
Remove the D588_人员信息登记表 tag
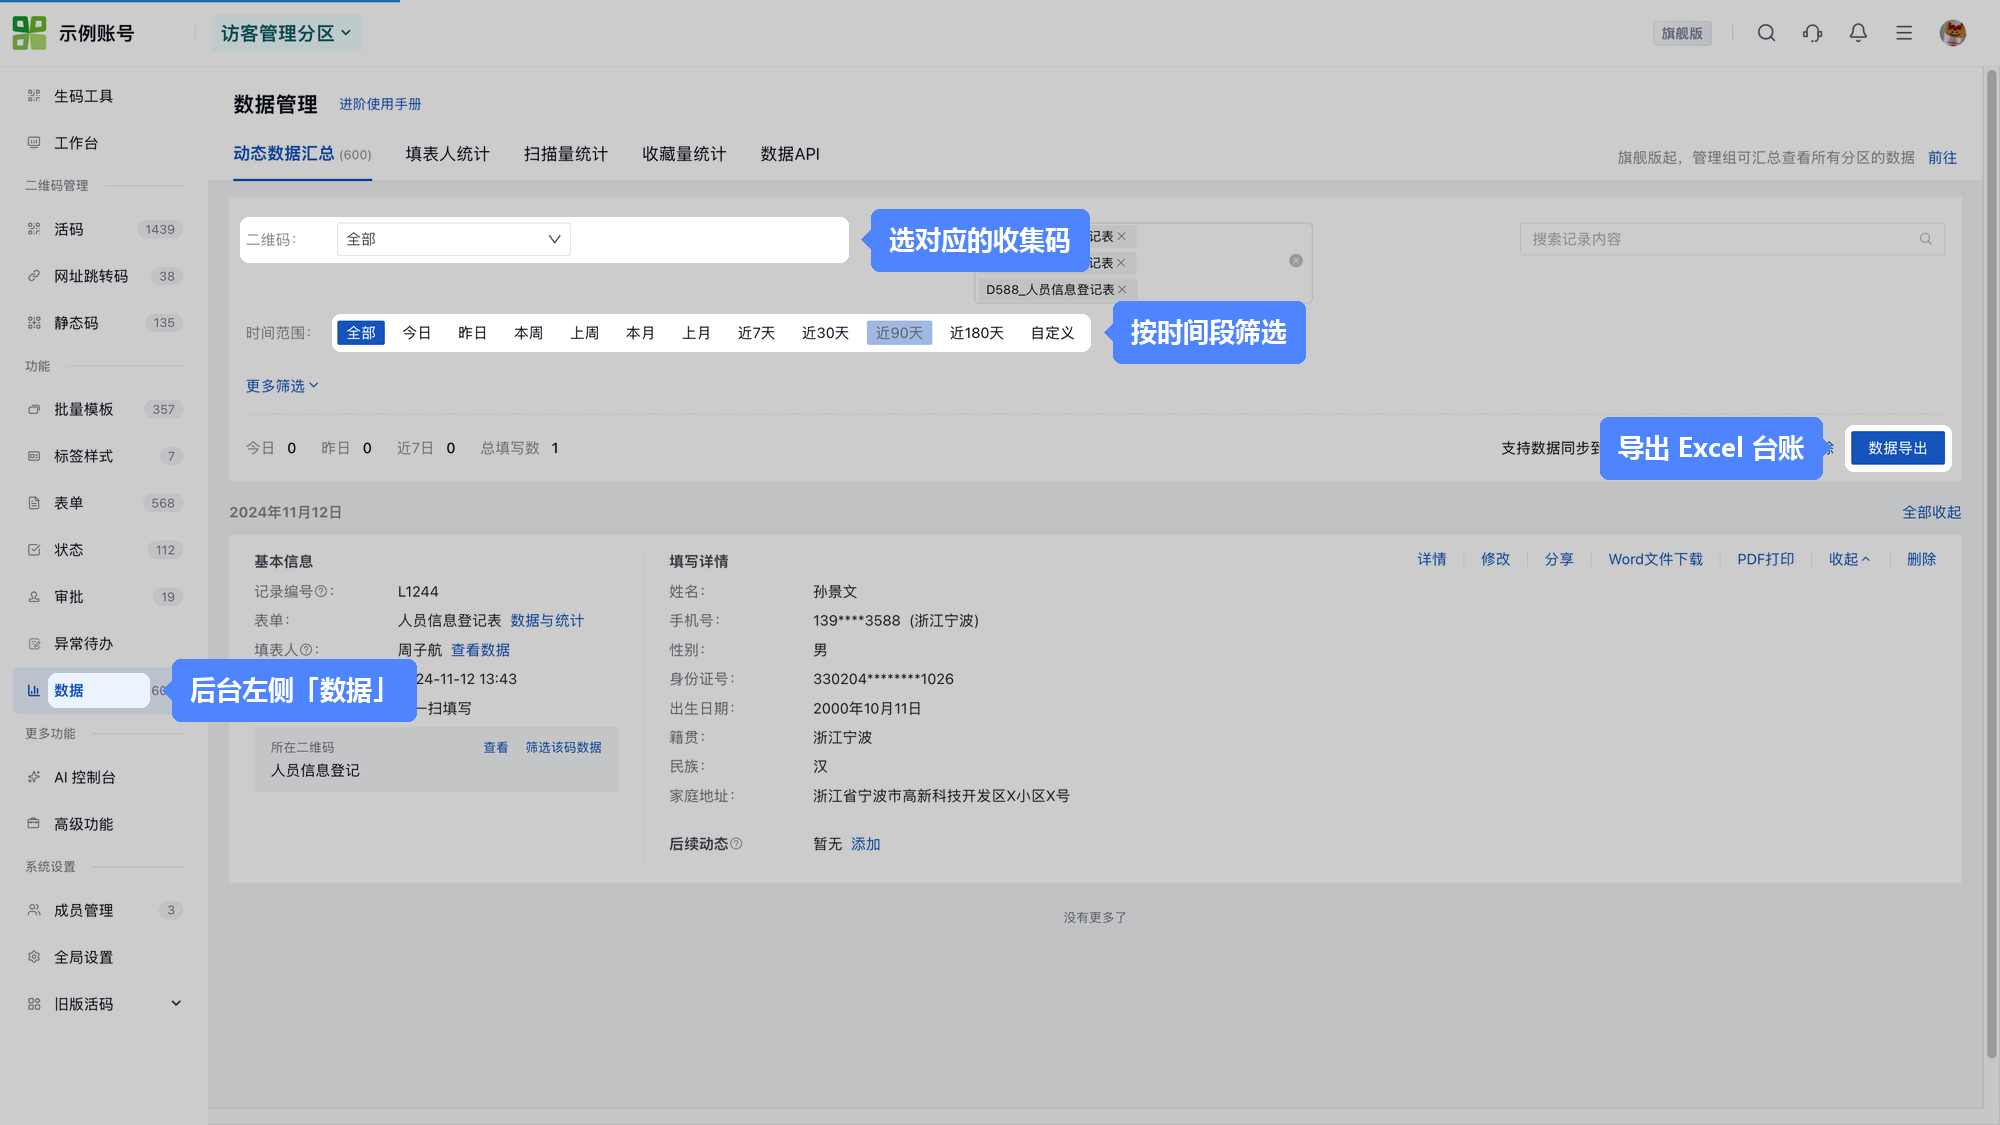[x=1122, y=290]
